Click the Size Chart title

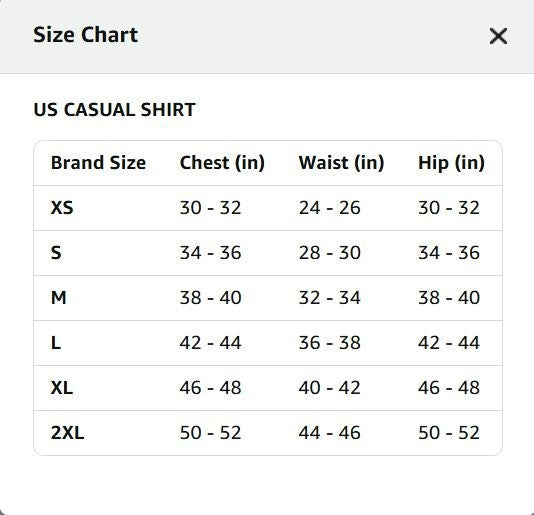(85, 35)
